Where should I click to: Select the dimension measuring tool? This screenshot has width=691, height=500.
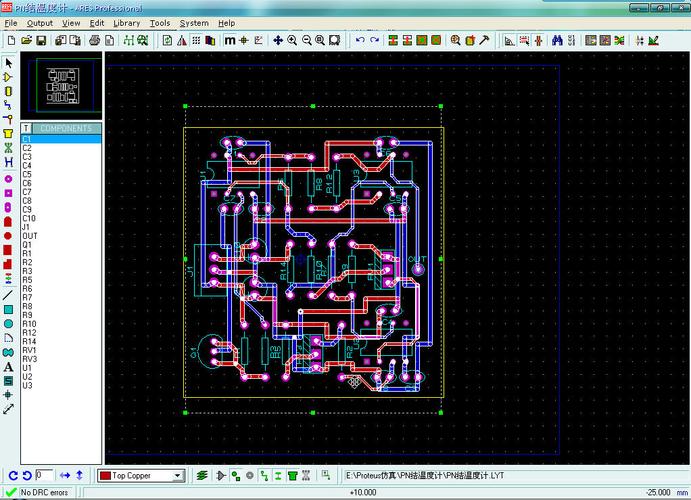[x=8, y=409]
